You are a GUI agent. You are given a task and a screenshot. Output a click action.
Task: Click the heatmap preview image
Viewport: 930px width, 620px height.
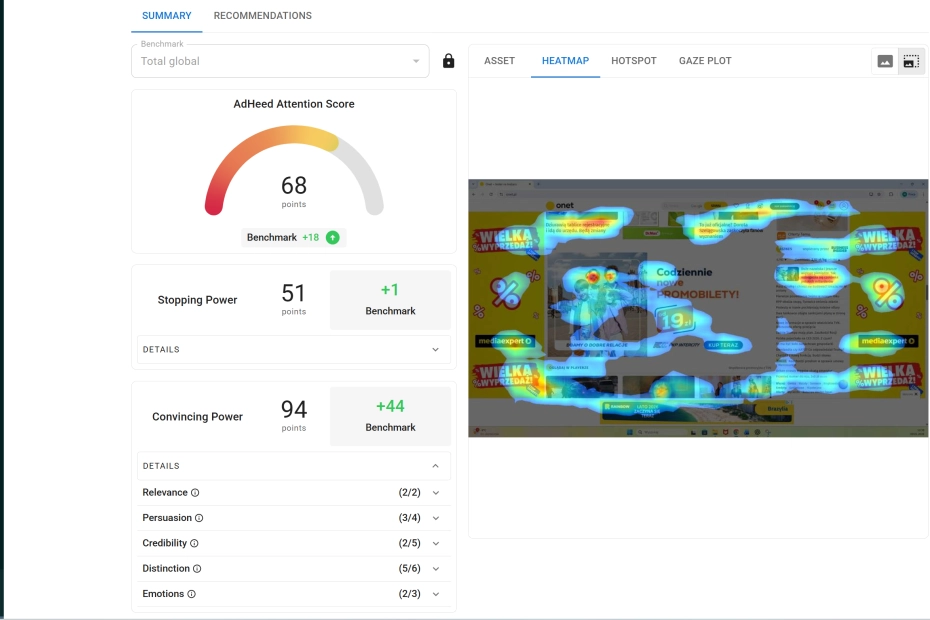click(x=698, y=308)
